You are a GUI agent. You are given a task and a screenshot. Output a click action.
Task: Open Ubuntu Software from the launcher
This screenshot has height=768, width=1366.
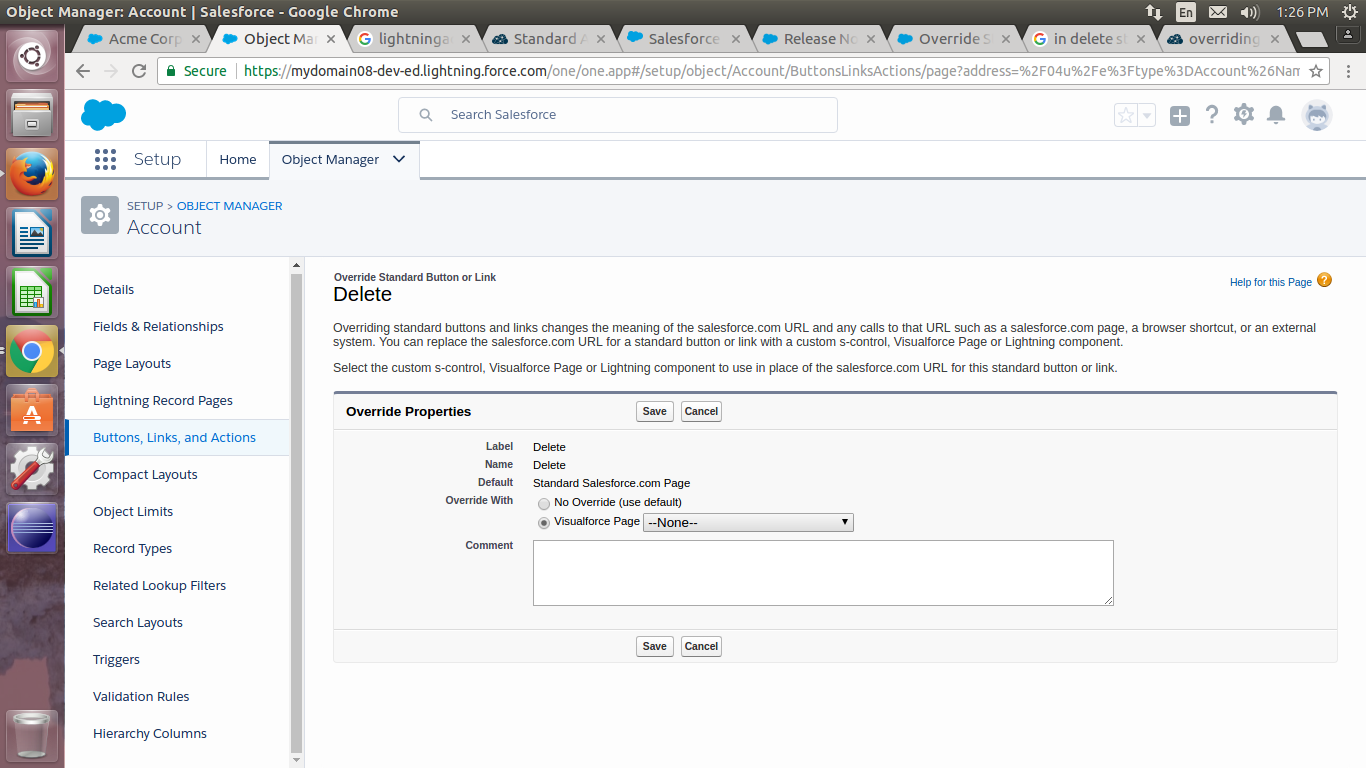32,410
